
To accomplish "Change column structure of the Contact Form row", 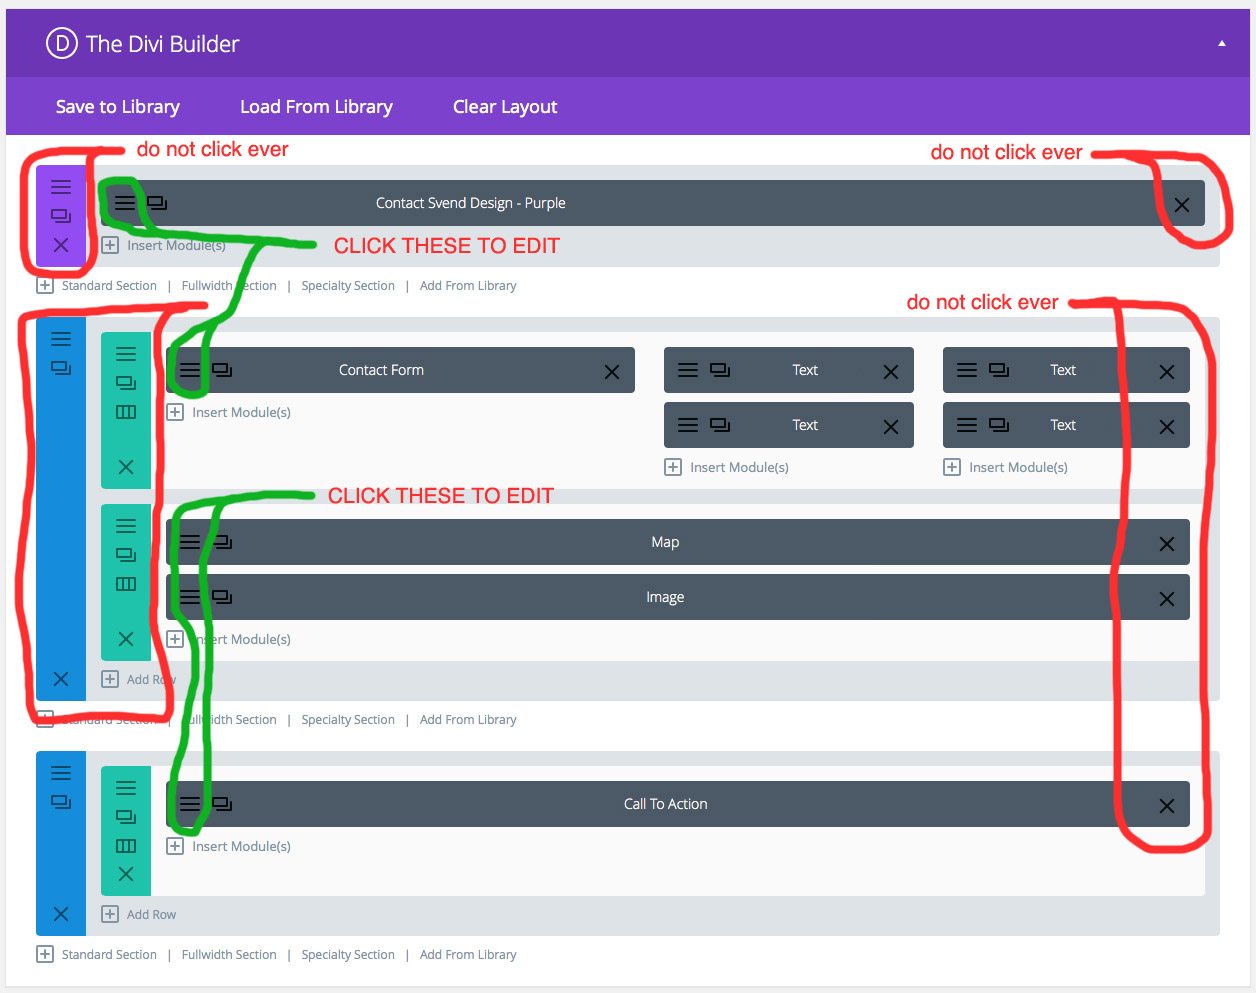I will click(126, 412).
